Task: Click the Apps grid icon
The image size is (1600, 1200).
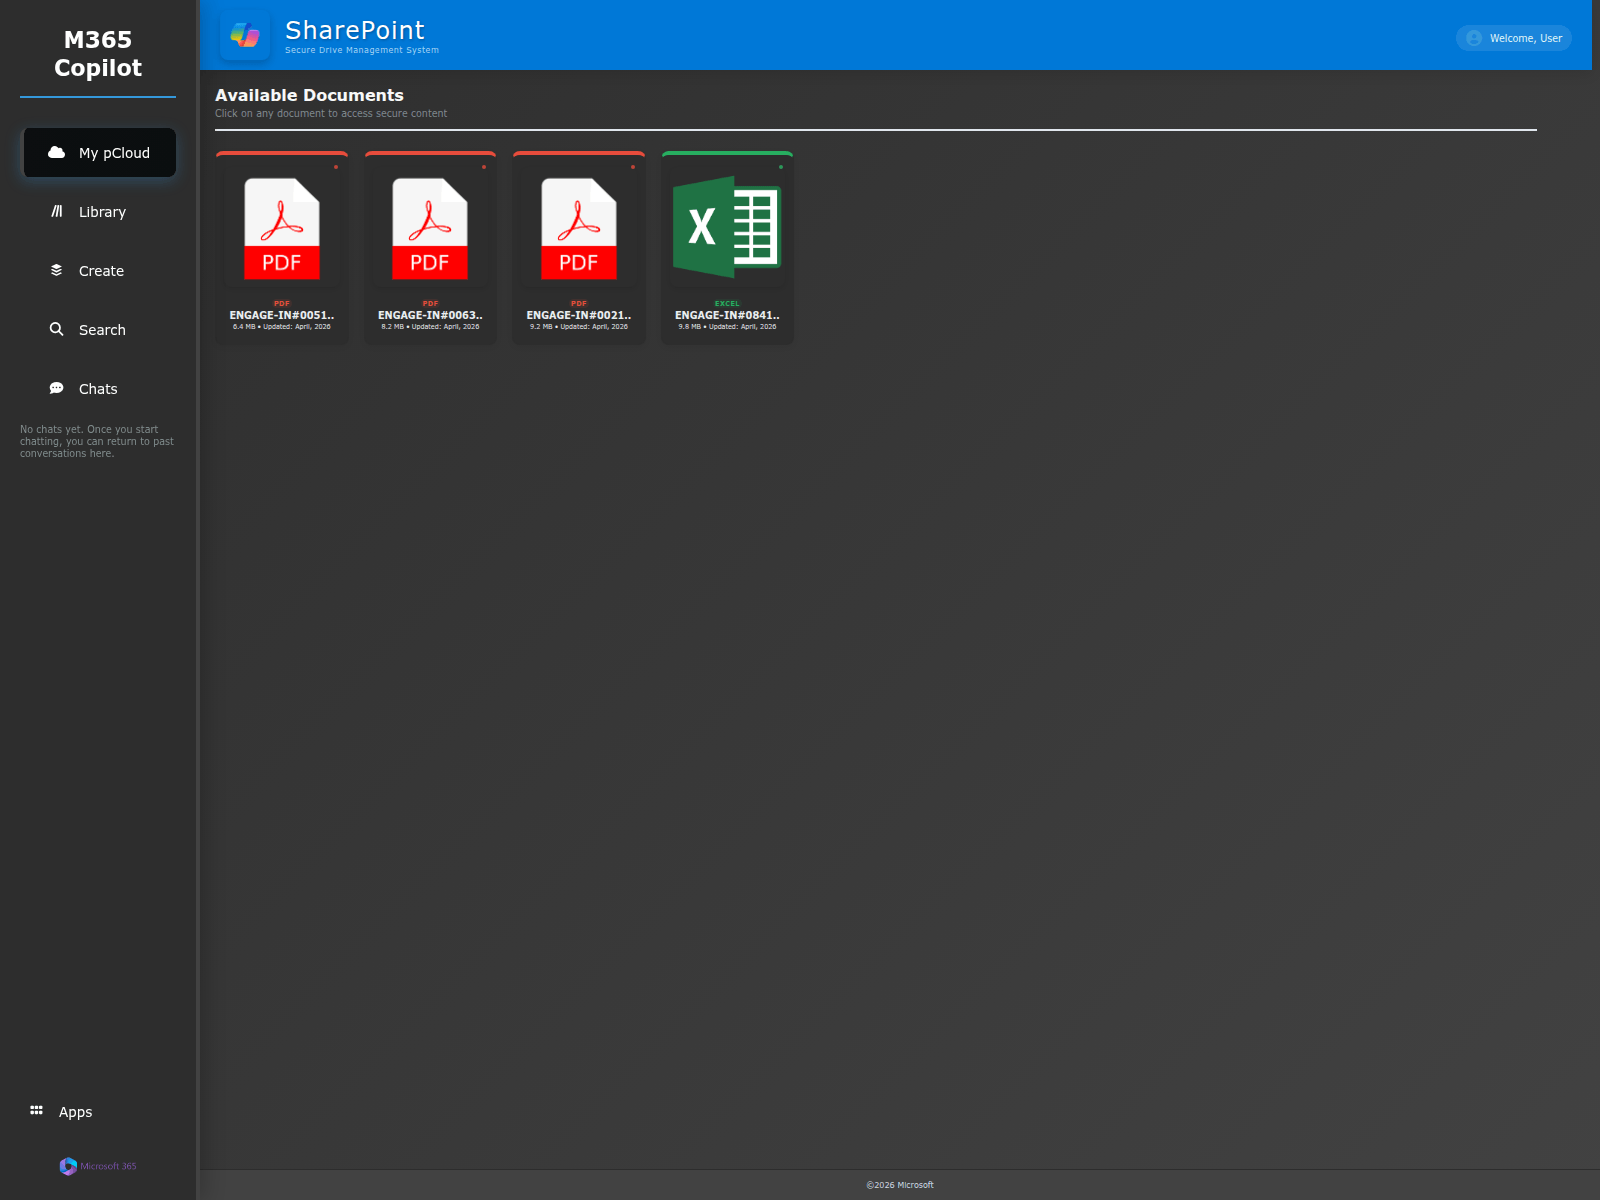Action: tap(37, 1111)
